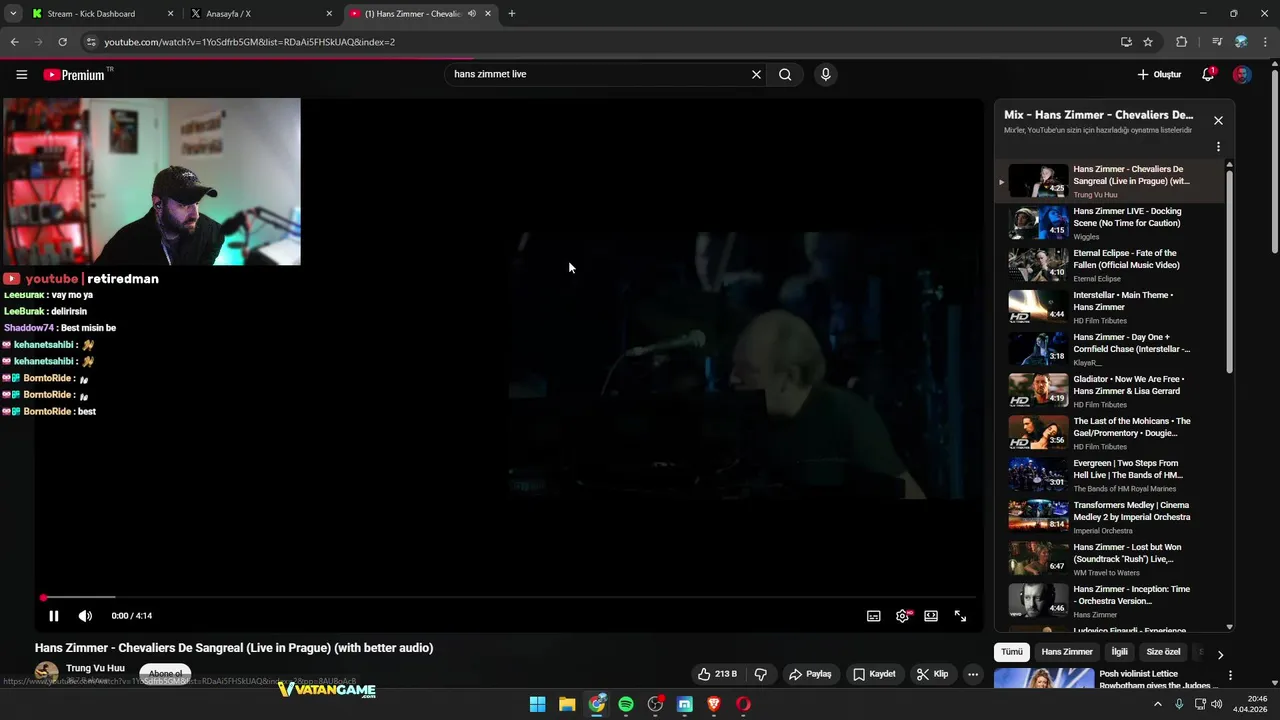The height and width of the screenshot is (720, 1280).
Task: Select the Tümü filter chip
Action: 1012,652
